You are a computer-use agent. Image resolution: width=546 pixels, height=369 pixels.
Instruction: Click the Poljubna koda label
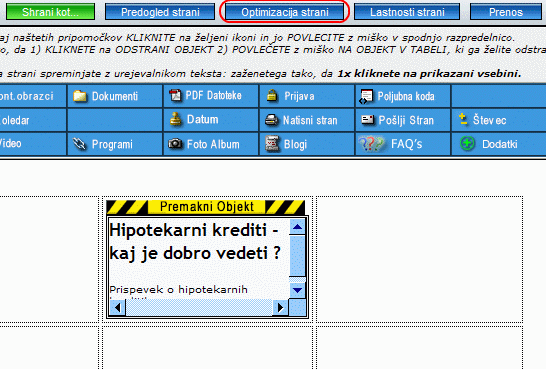pyautogui.click(x=406, y=96)
